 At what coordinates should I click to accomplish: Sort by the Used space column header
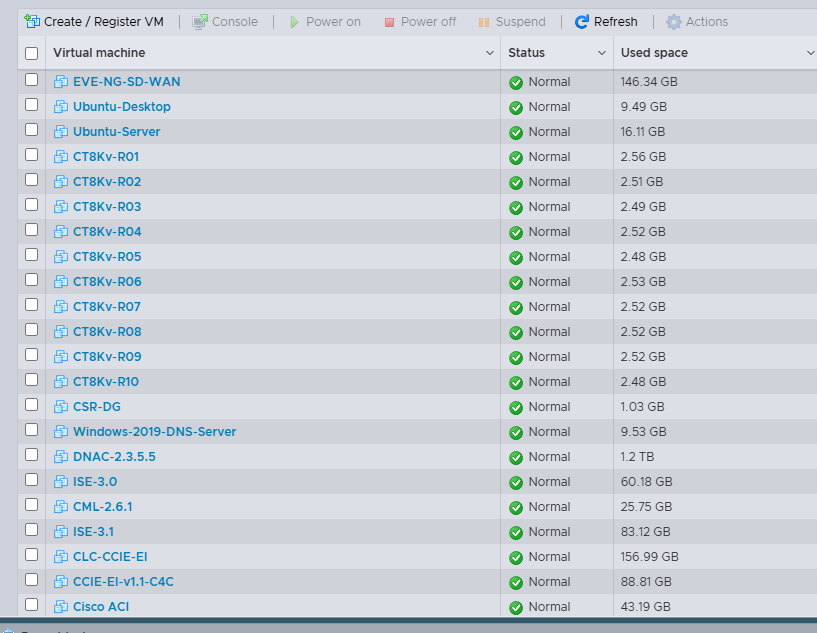pos(654,53)
